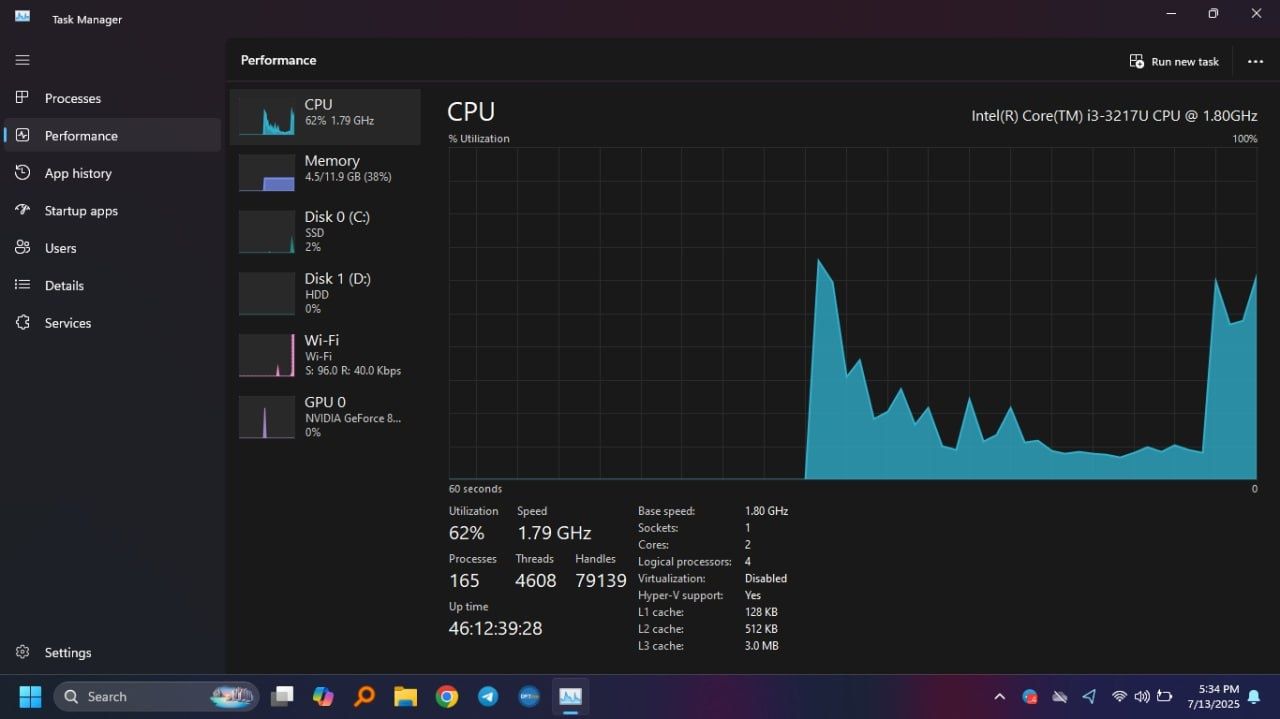This screenshot has height=719, width=1280.
Task: Toggle the hamburger navigation menu
Action: coord(22,60)
